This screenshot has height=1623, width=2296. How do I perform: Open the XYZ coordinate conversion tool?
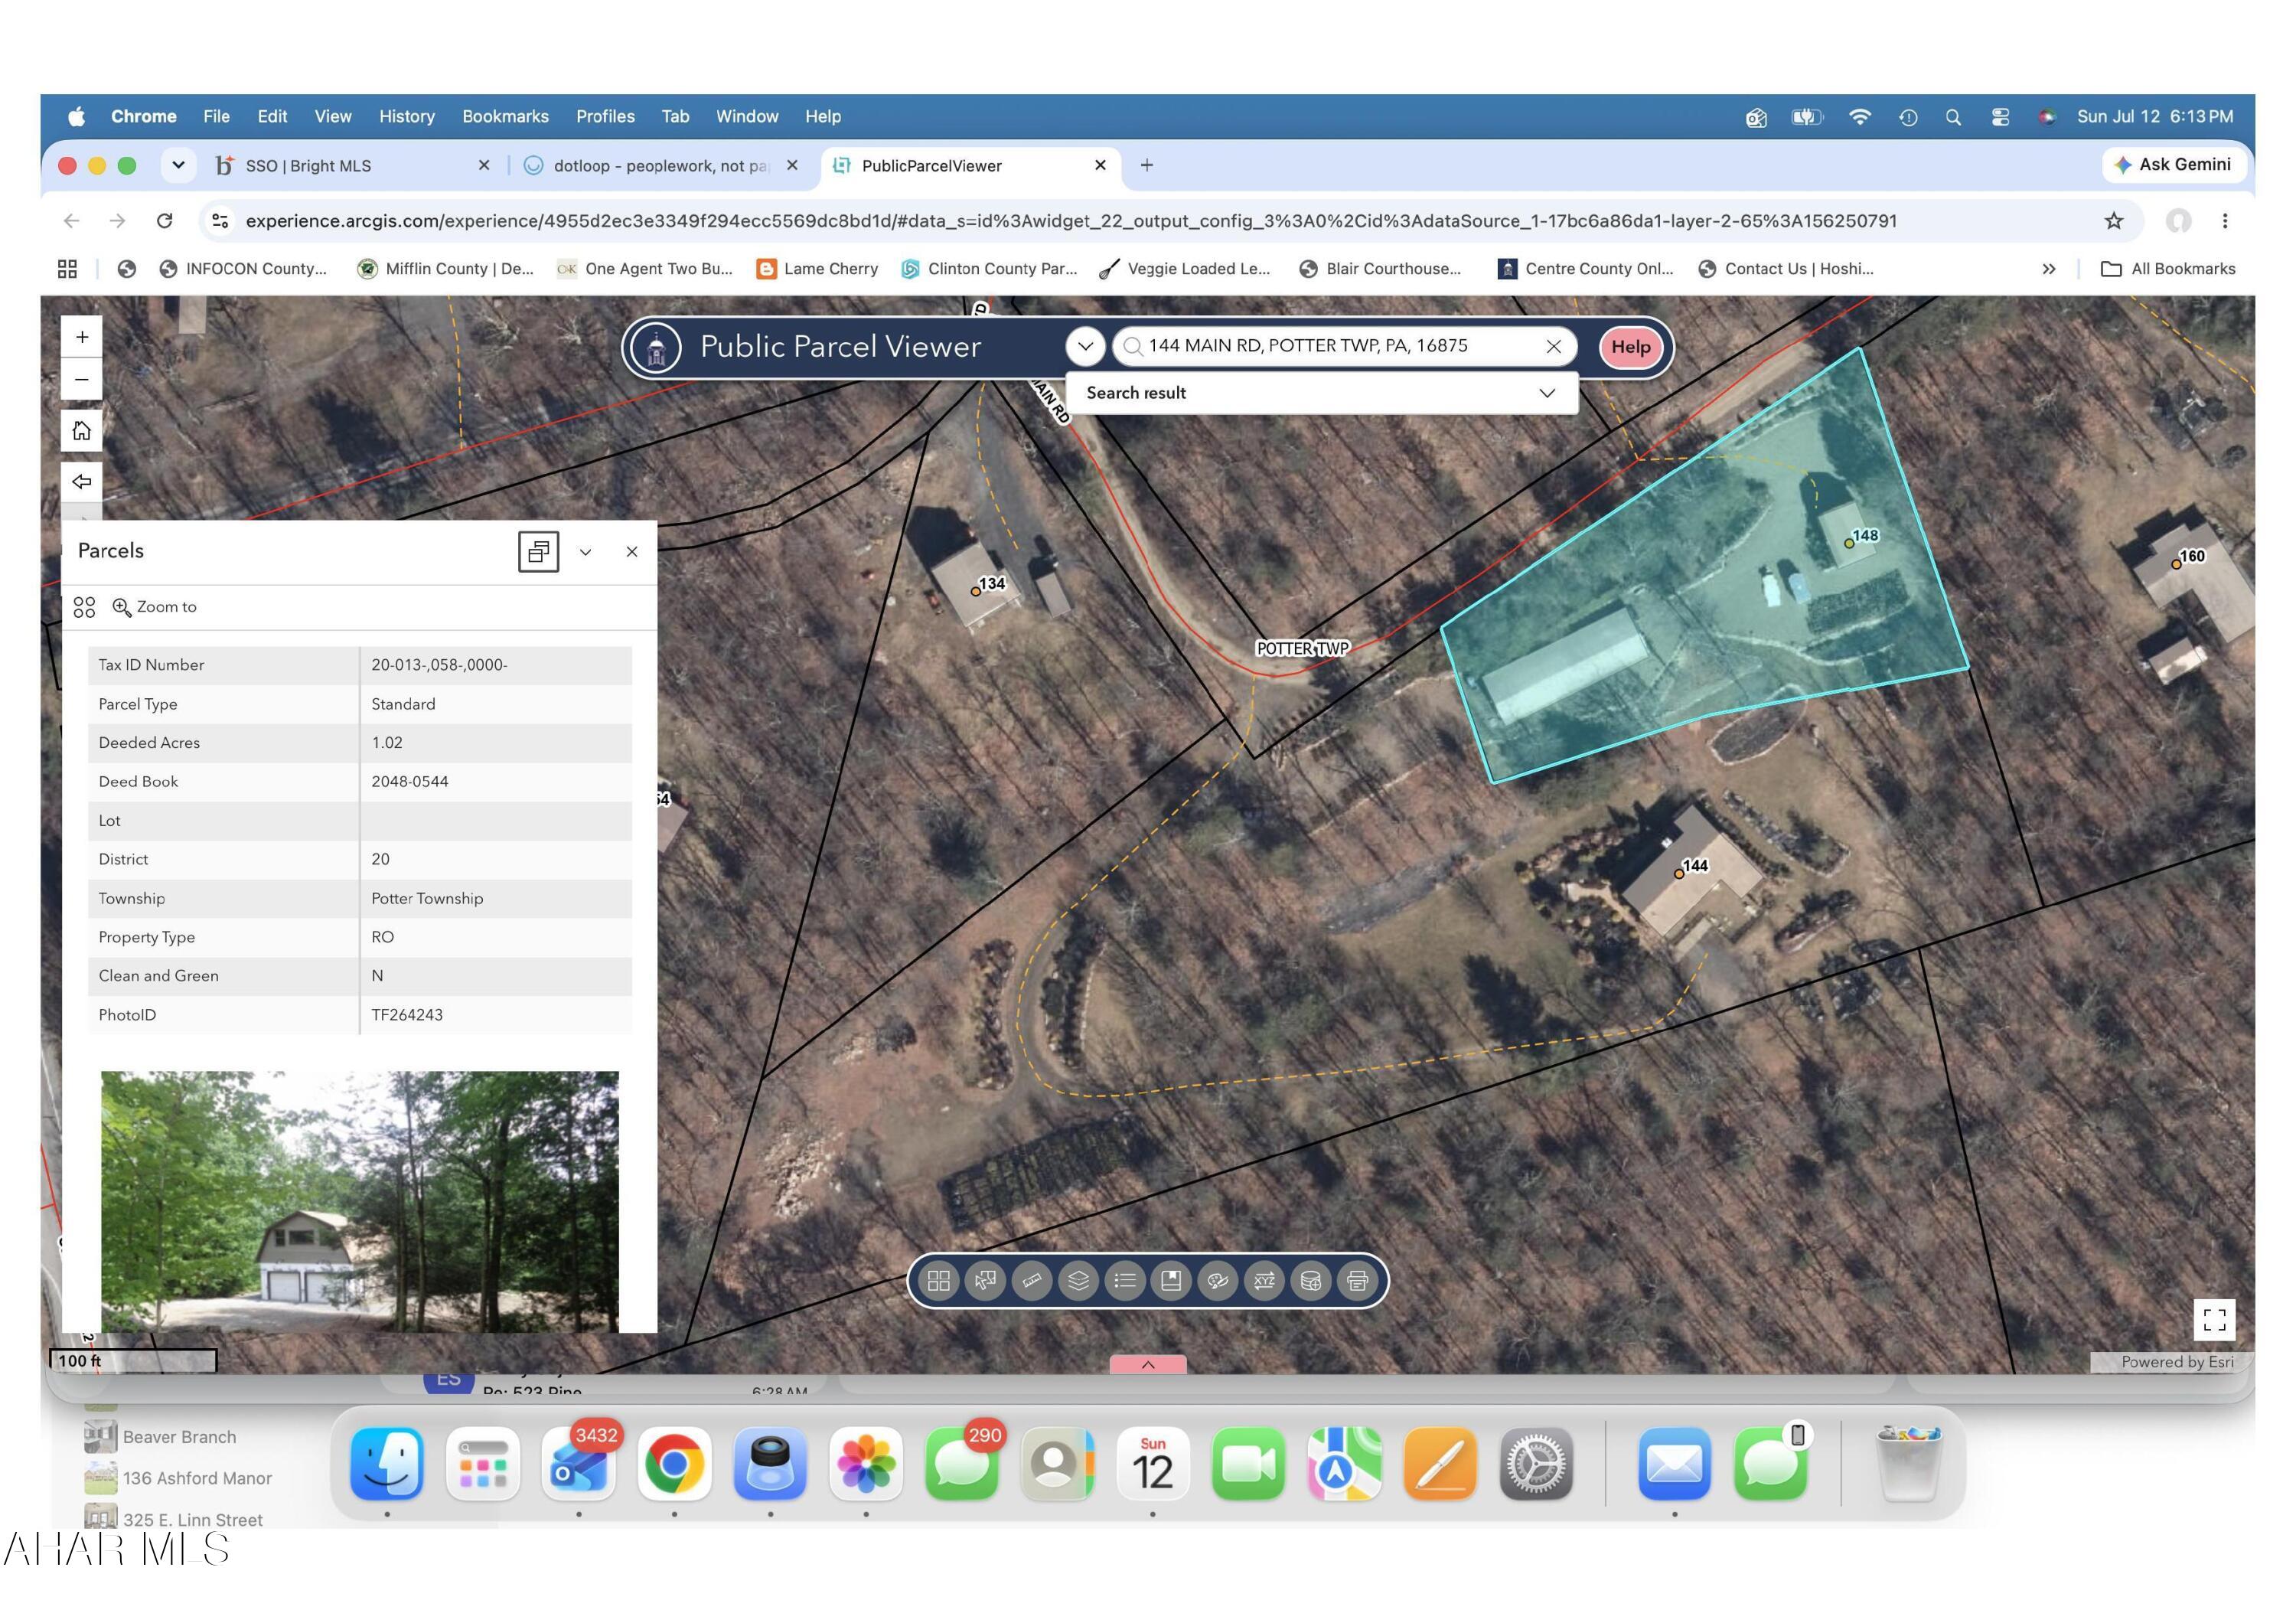click(x=1264, y=1280)
